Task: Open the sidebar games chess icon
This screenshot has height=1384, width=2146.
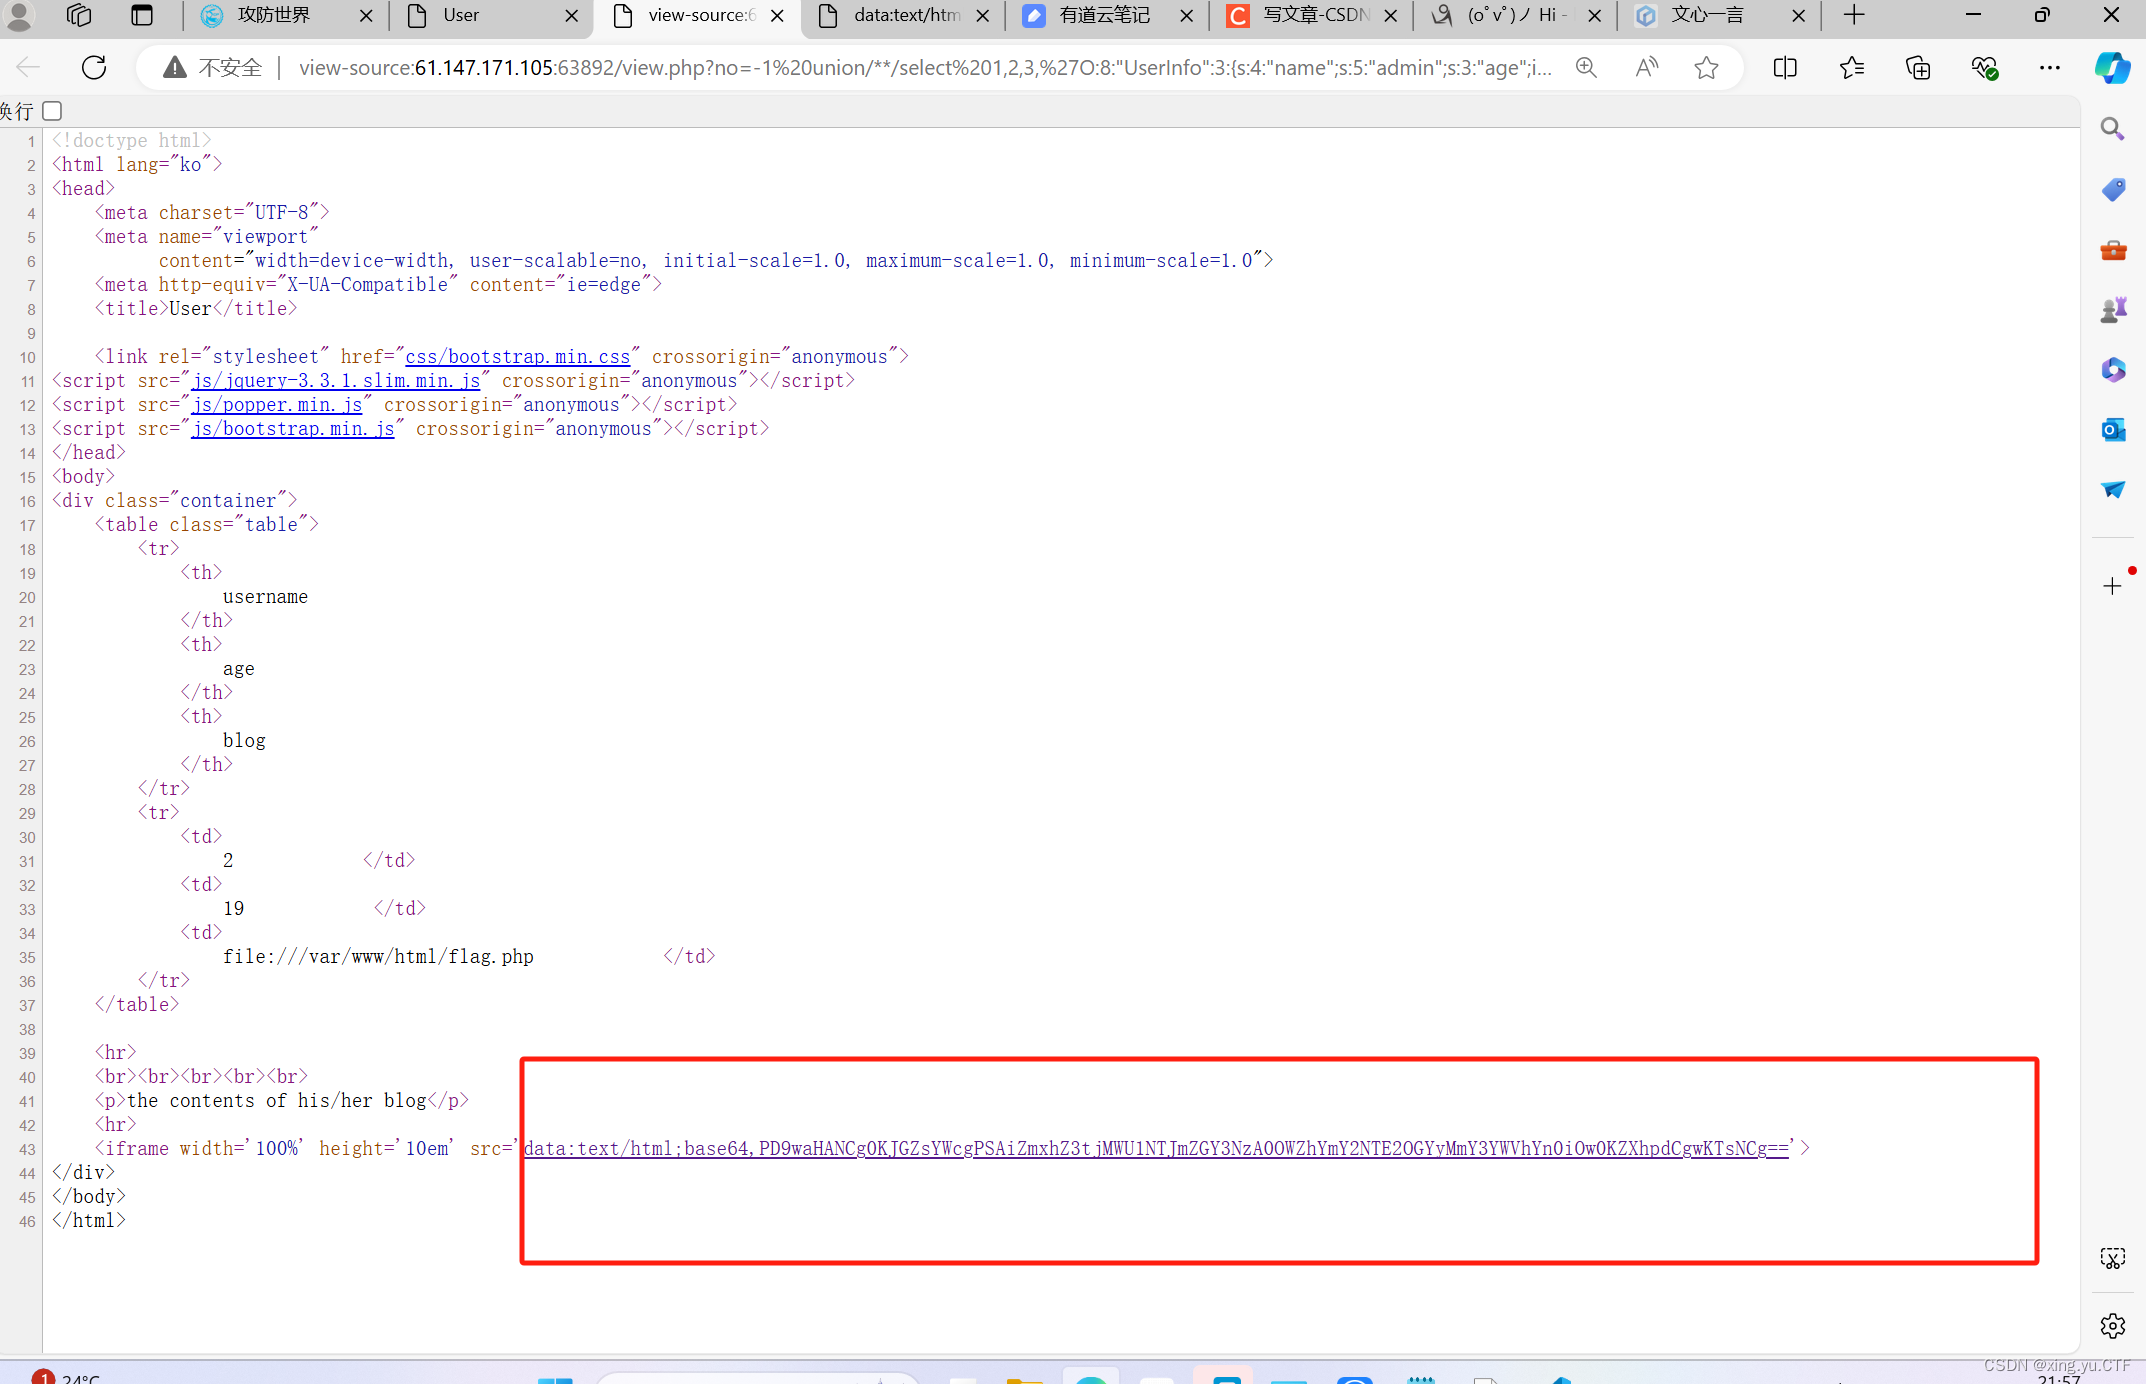Action: 2112,310
